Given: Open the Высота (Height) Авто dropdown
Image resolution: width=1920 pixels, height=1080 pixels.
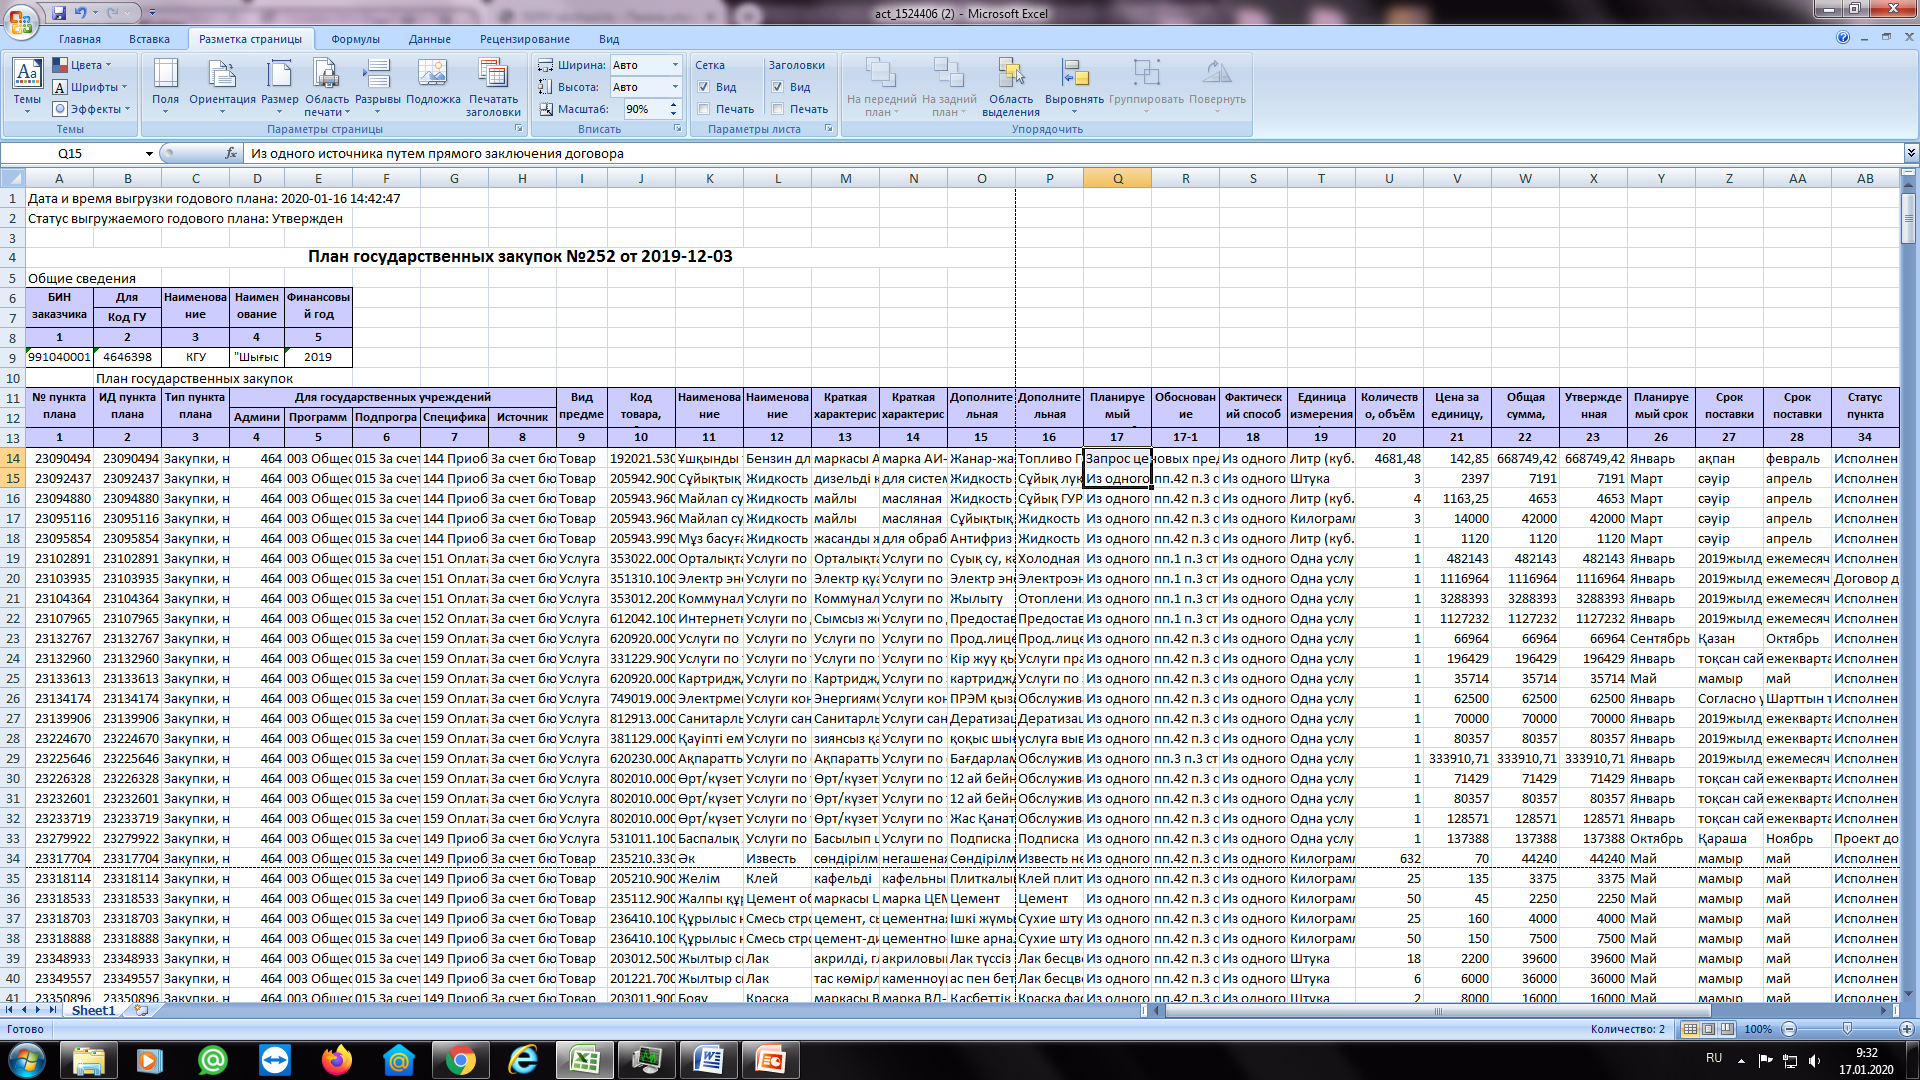Looking at the screenshot, I should click(x=675, y=87).
